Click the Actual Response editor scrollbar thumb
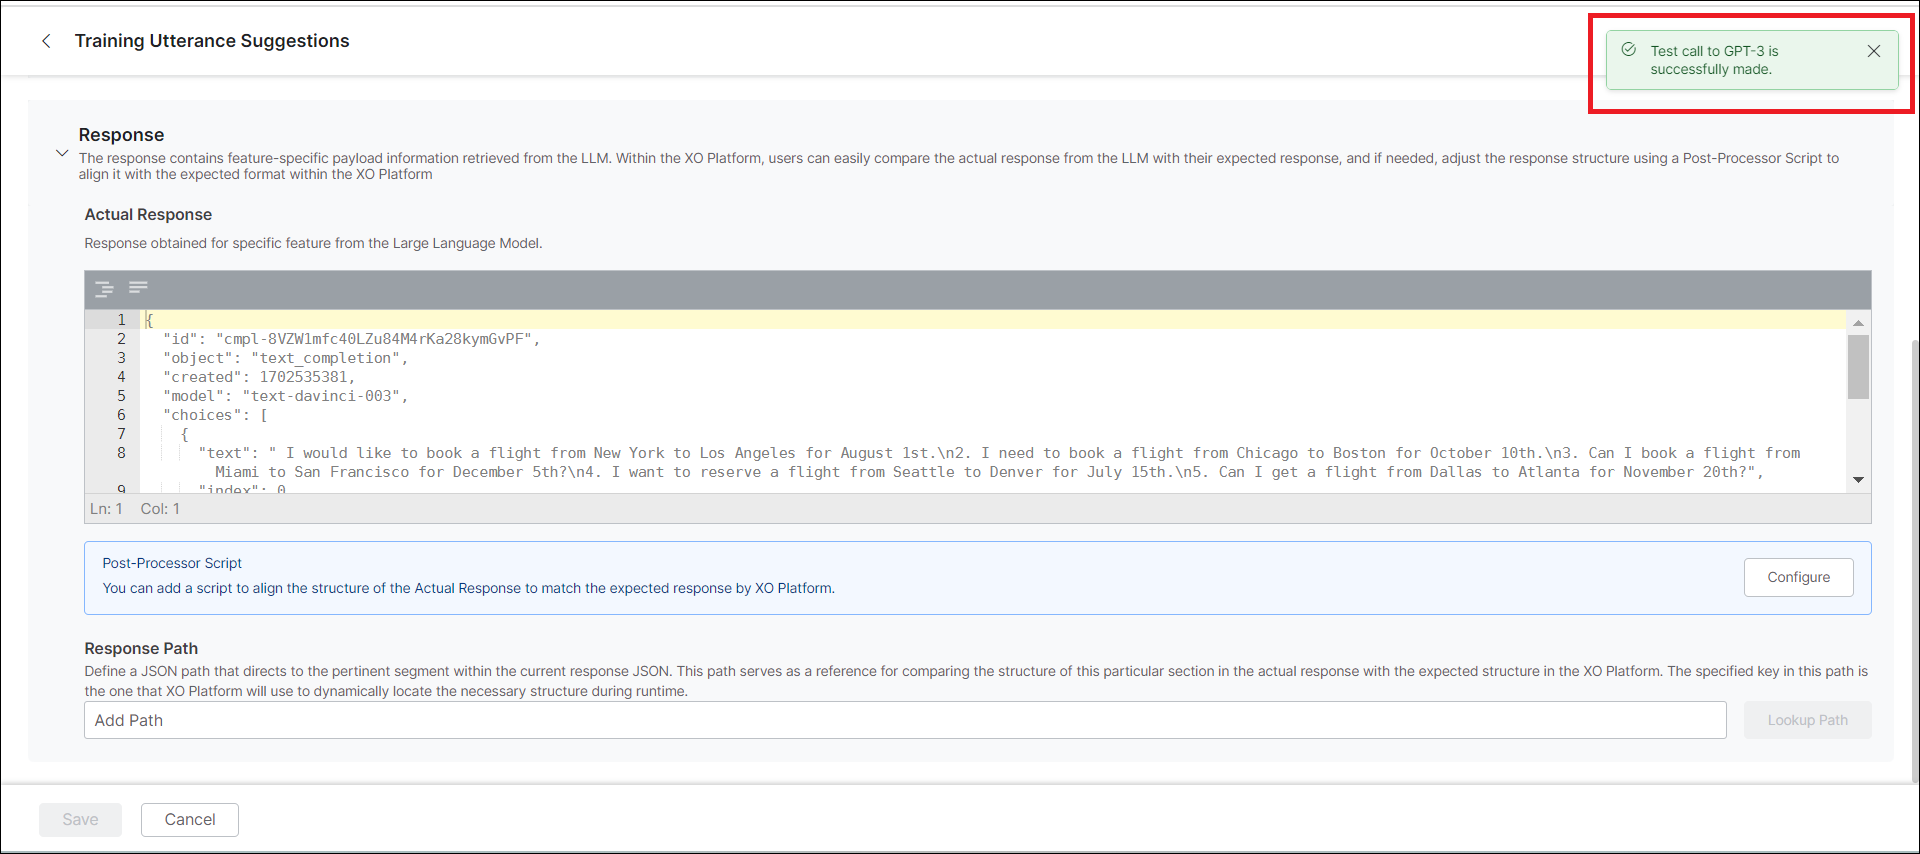 pyautogui.click(x=1858, y=367)
